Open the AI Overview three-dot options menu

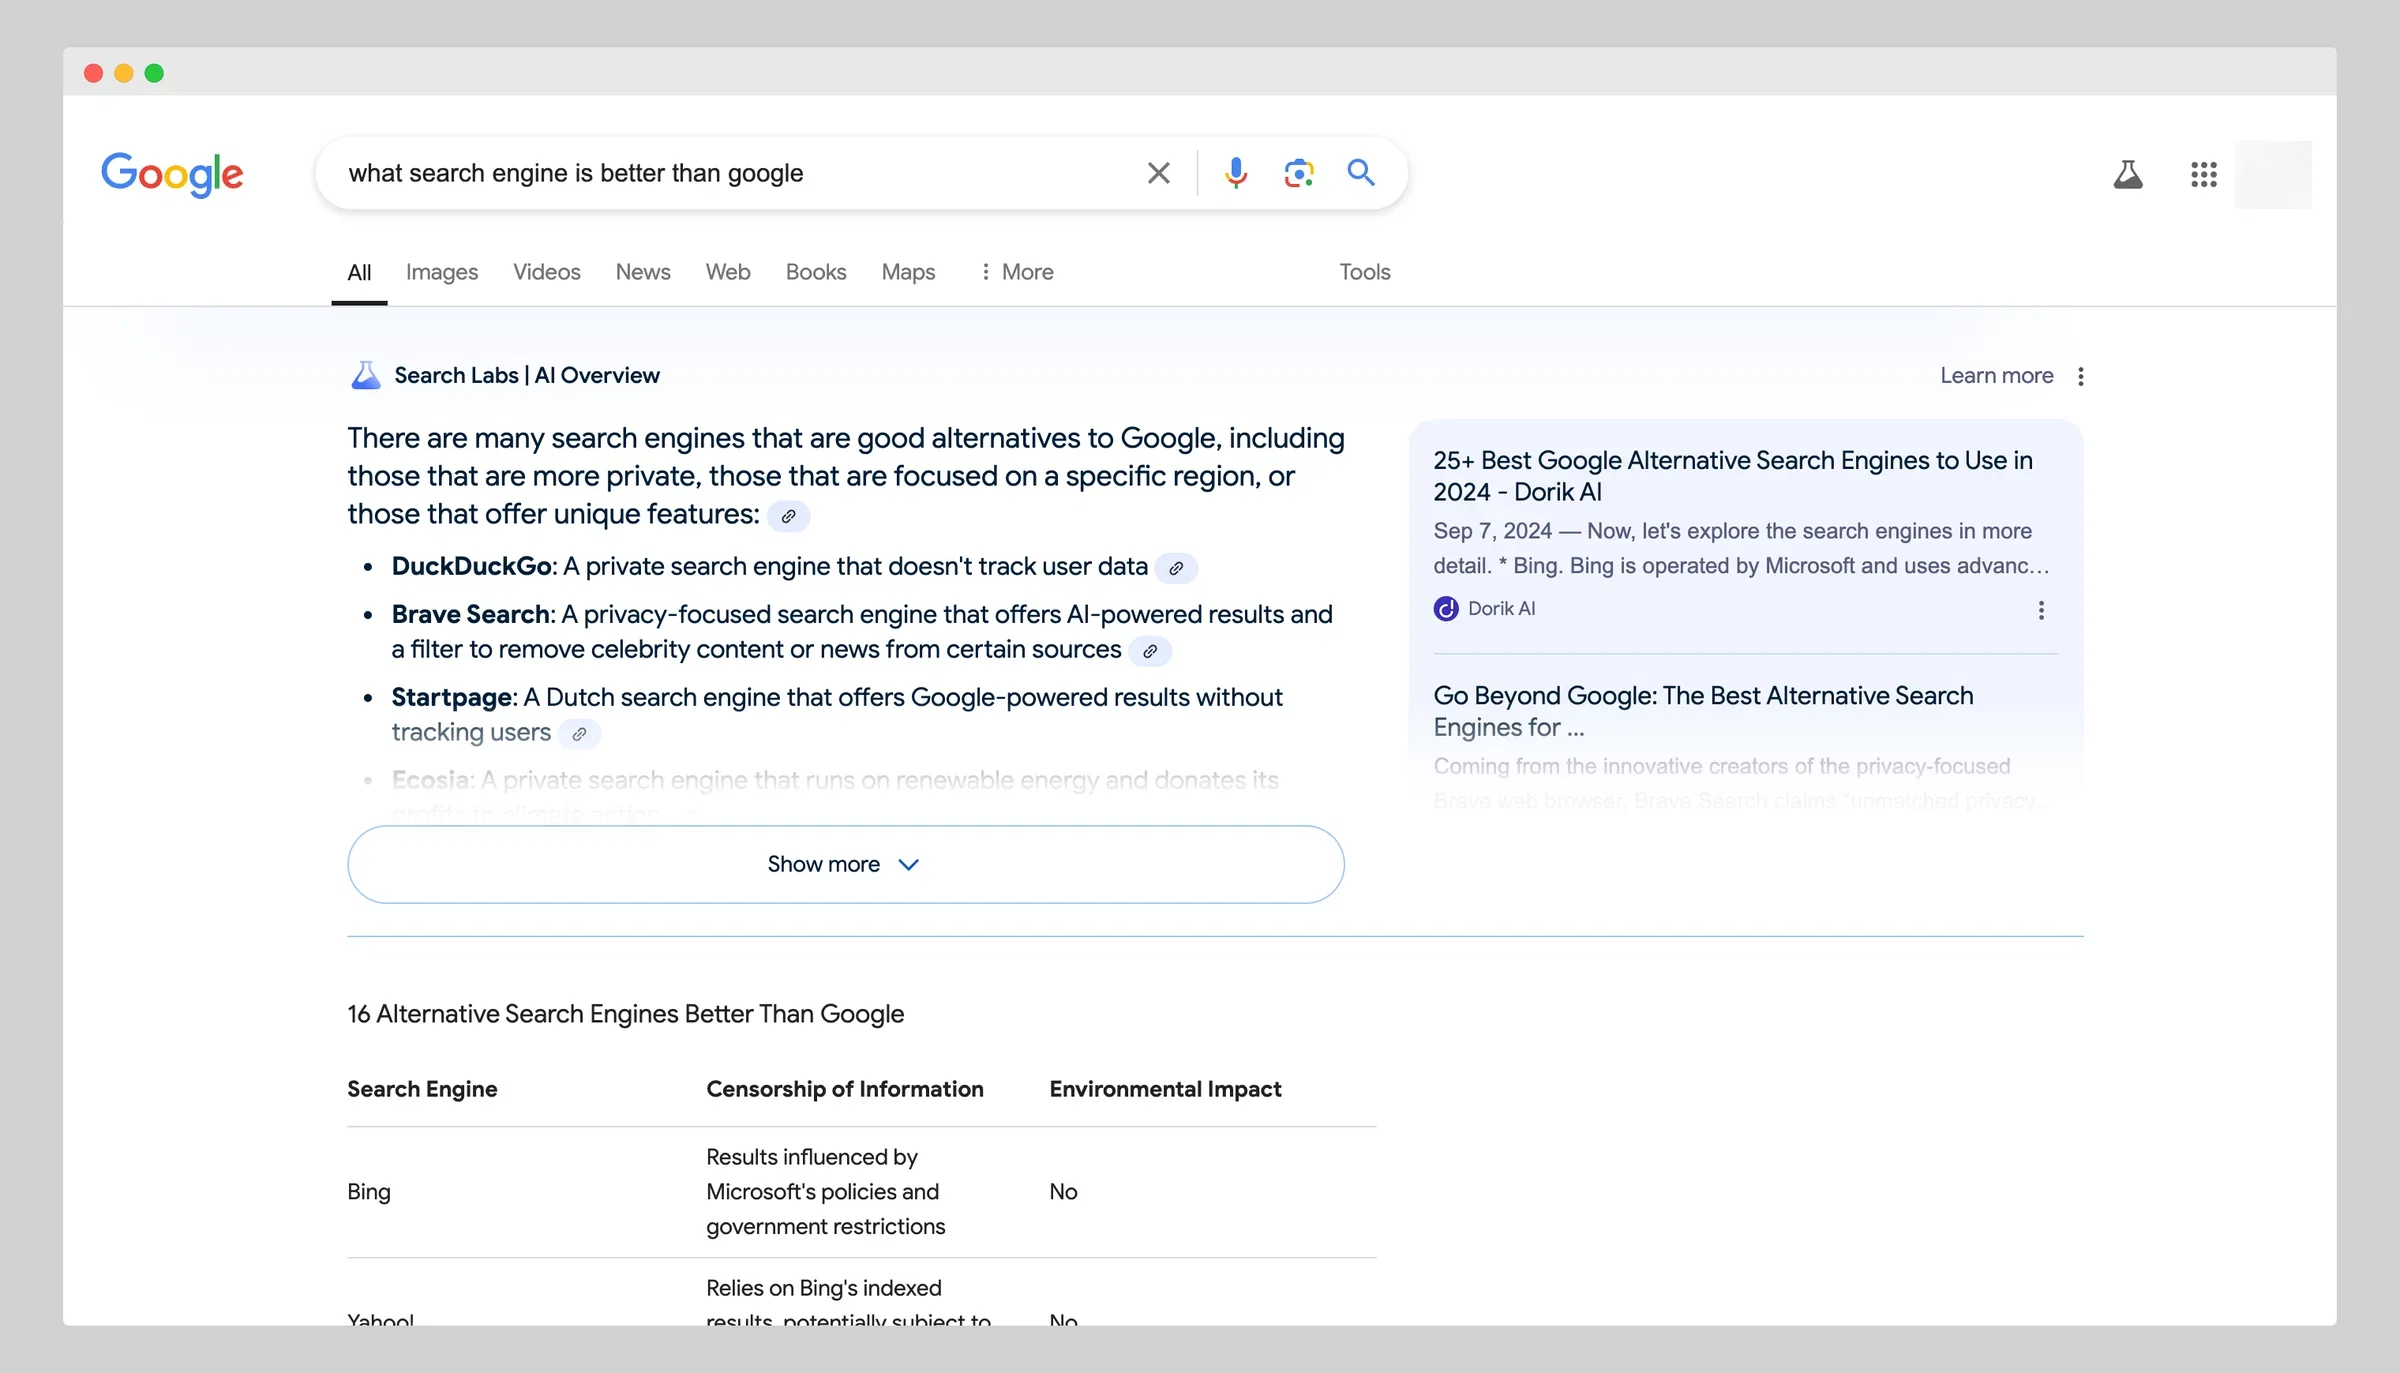2081,376
